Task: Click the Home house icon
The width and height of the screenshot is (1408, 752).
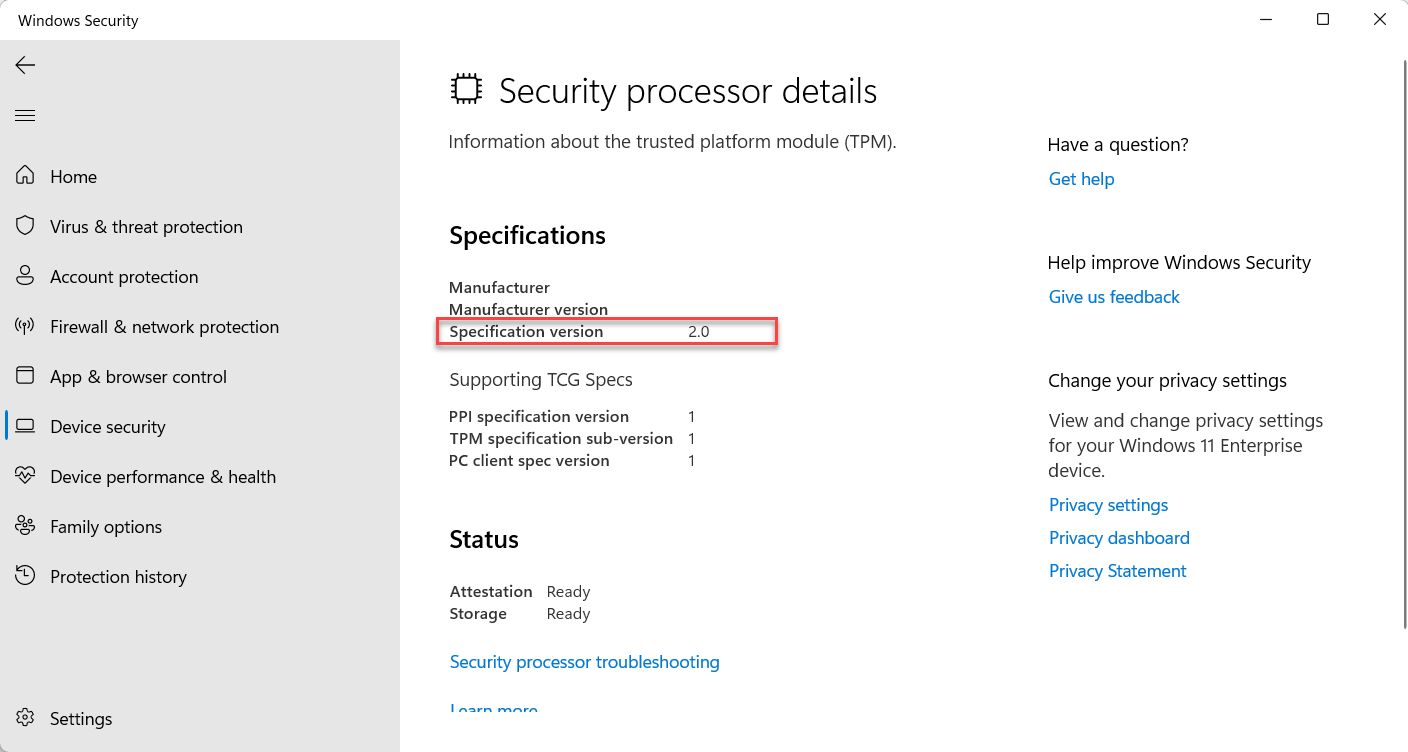Action: (x=25, y=176)
